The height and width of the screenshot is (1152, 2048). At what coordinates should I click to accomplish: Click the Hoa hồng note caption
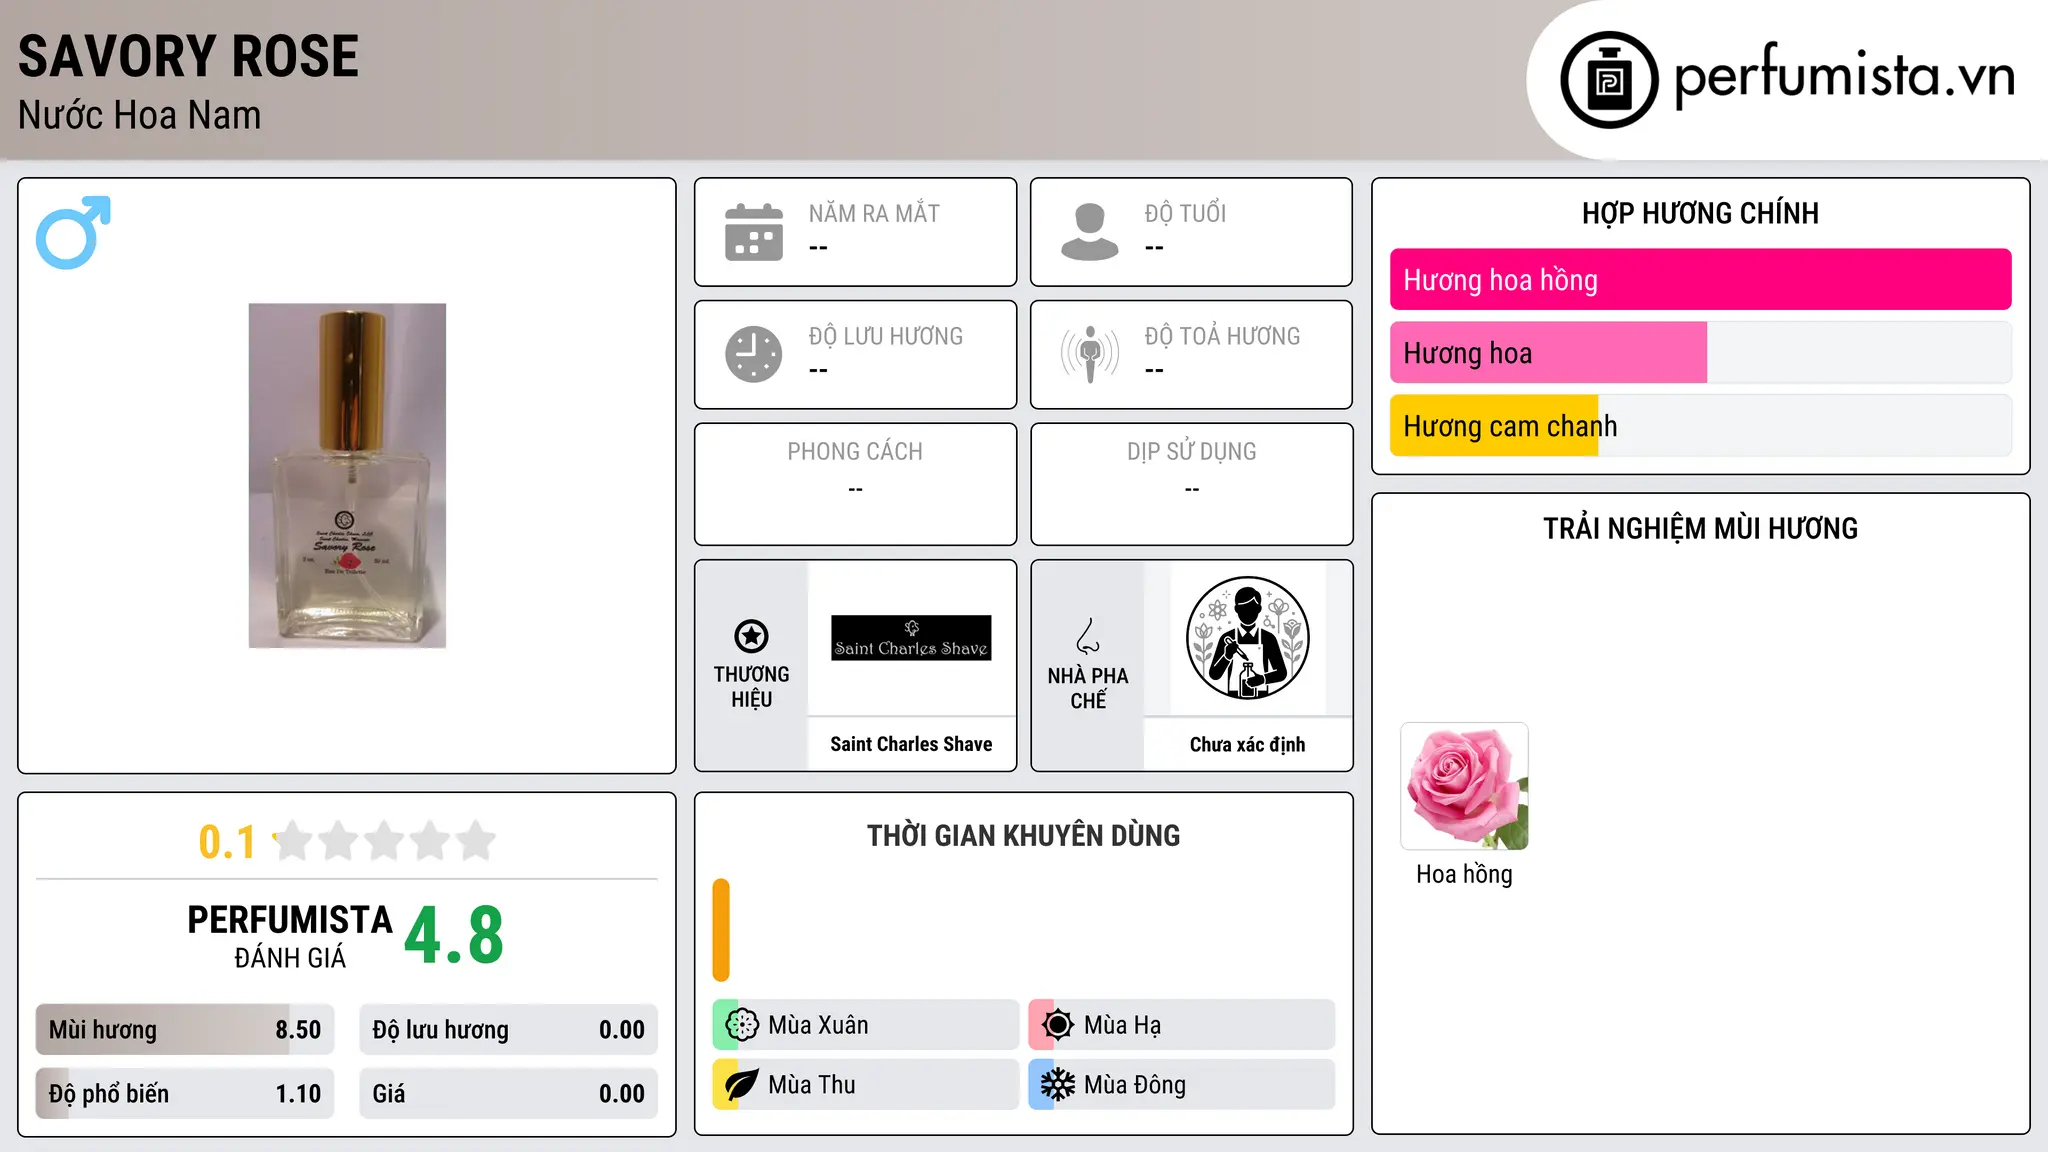[1464, 874]
